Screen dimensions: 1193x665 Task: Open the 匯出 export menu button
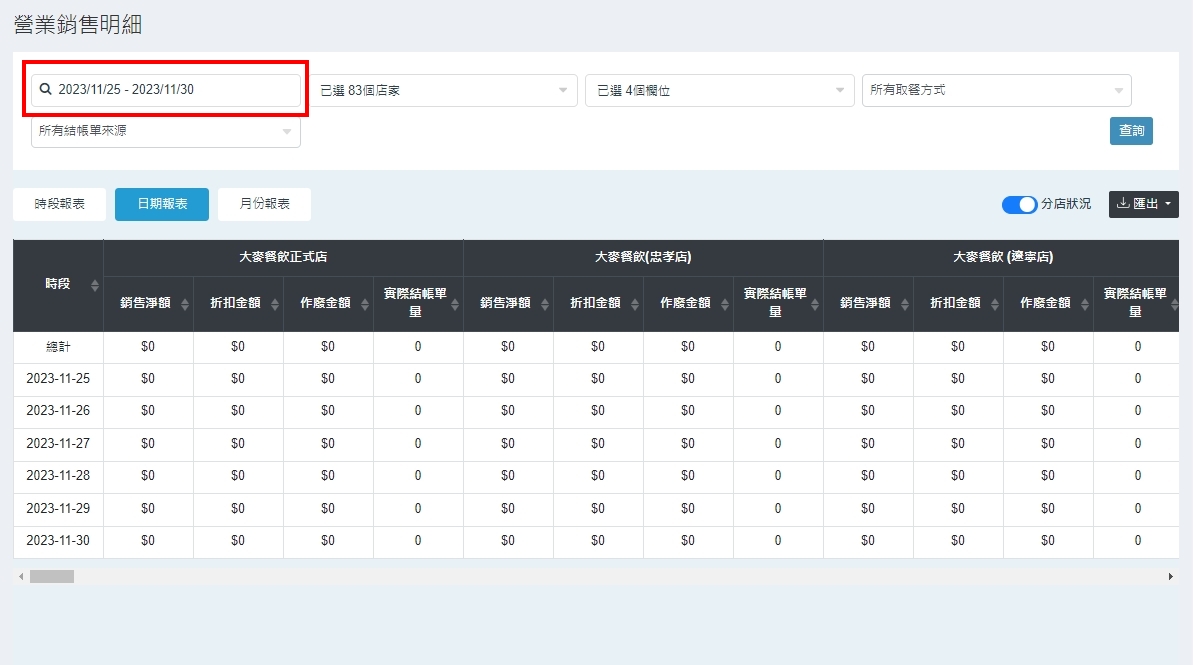pos(1143,204)
